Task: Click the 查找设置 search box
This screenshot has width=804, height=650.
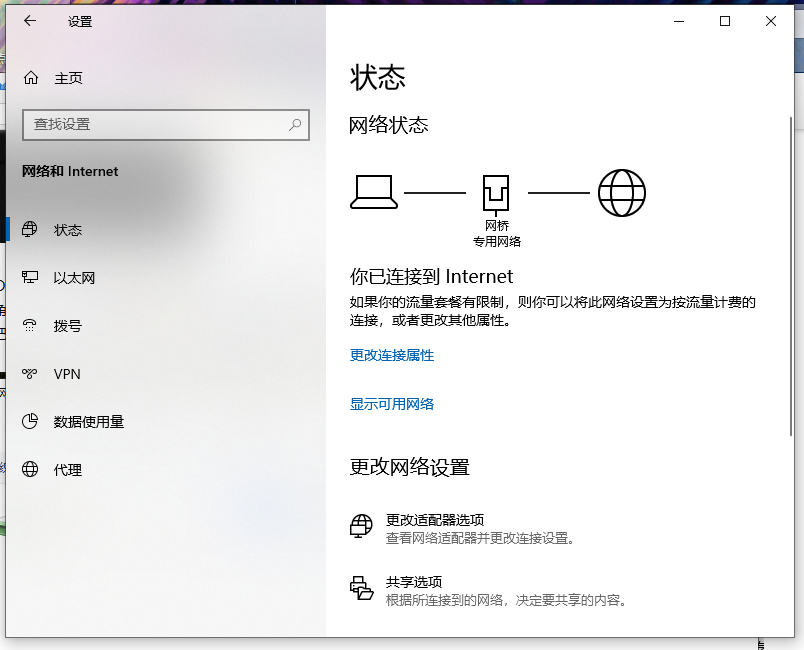Action: [x=166, y=125]
